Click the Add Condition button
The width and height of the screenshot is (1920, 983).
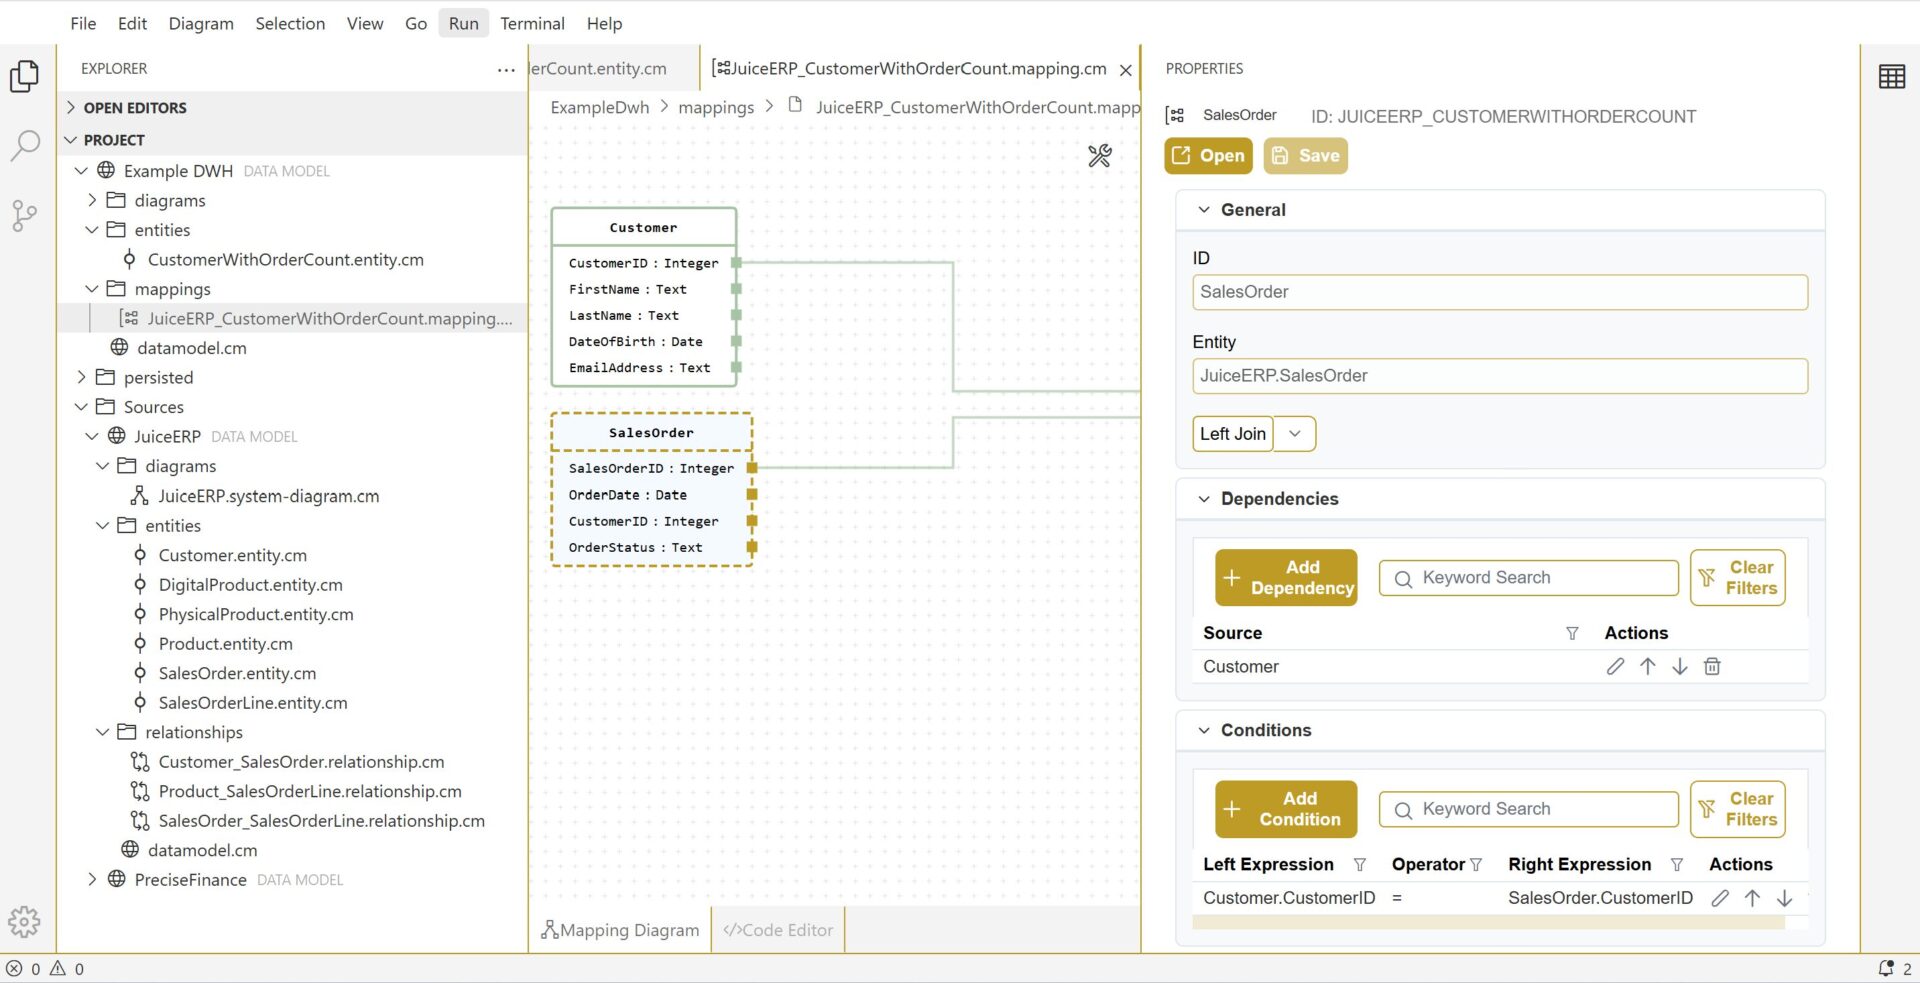(1286, 809)
